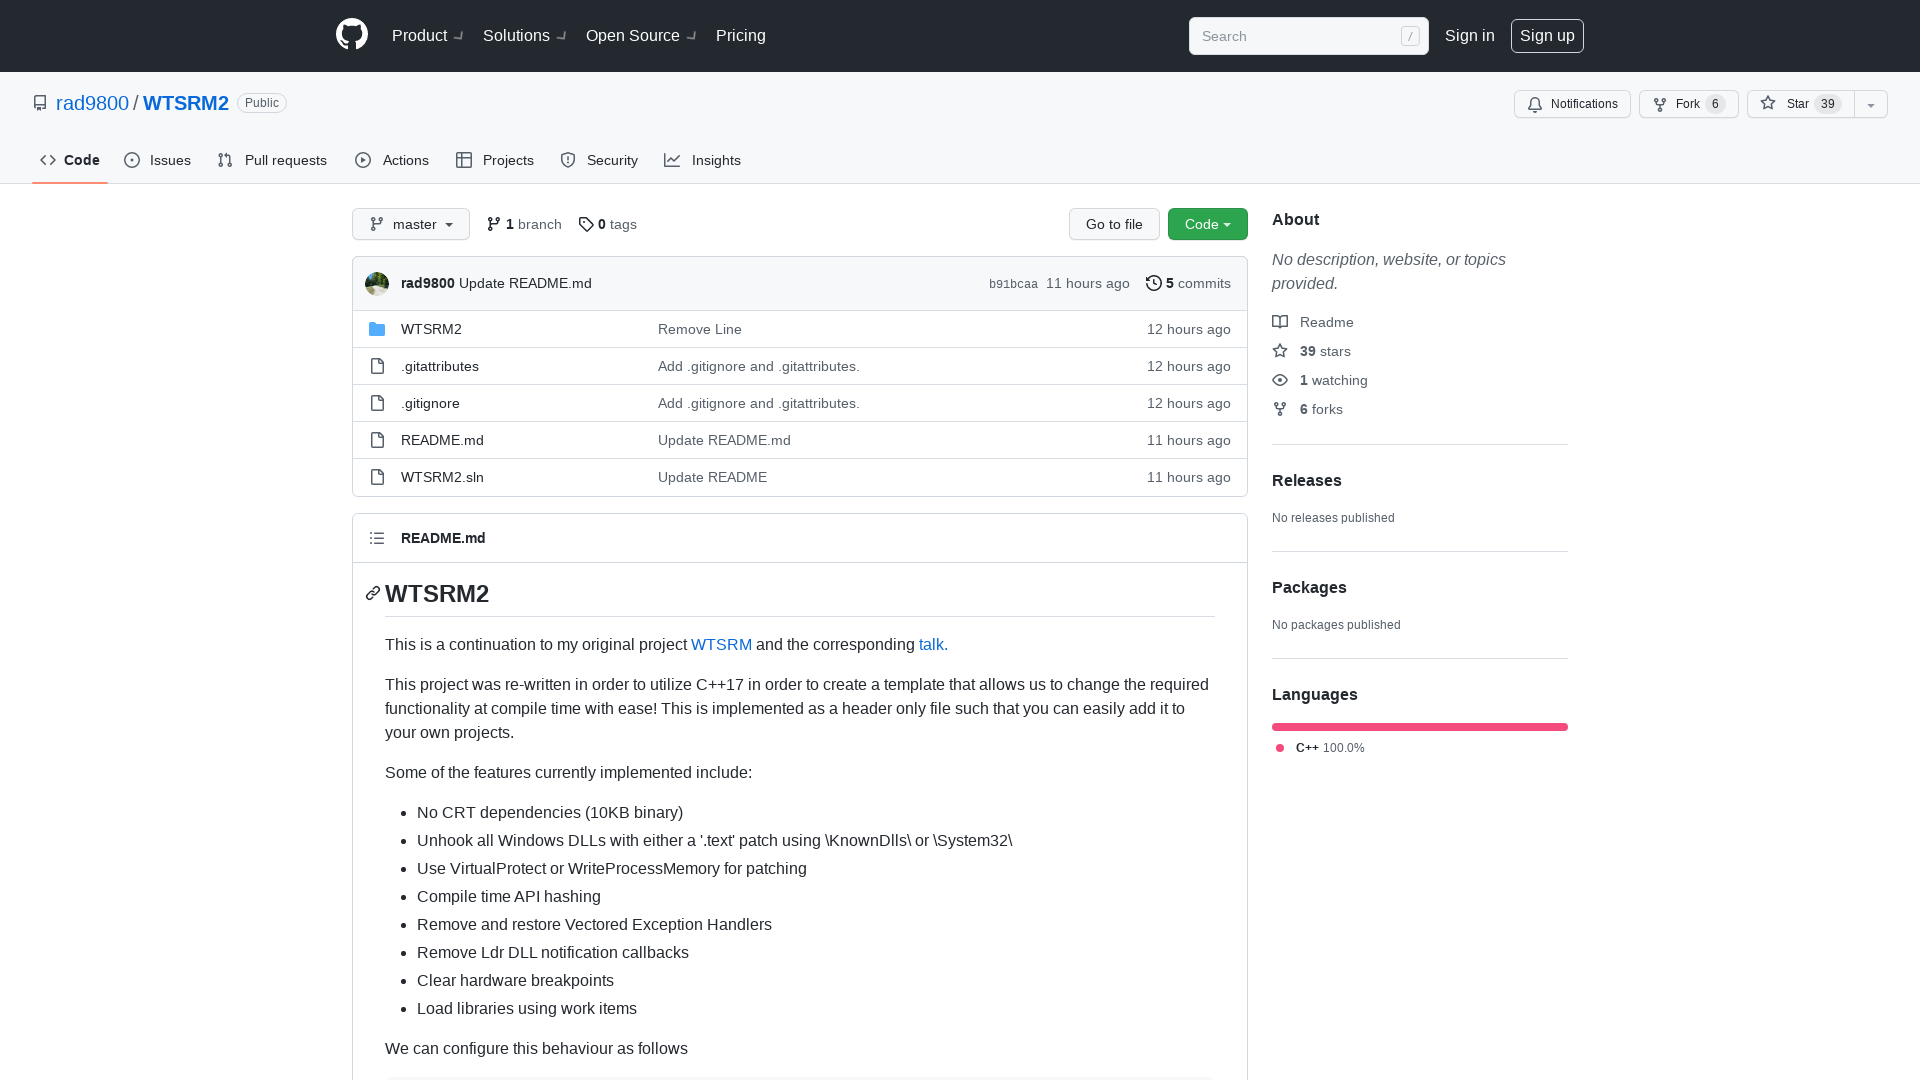Click the Issues tab circle icon

[x=132, y=160]
